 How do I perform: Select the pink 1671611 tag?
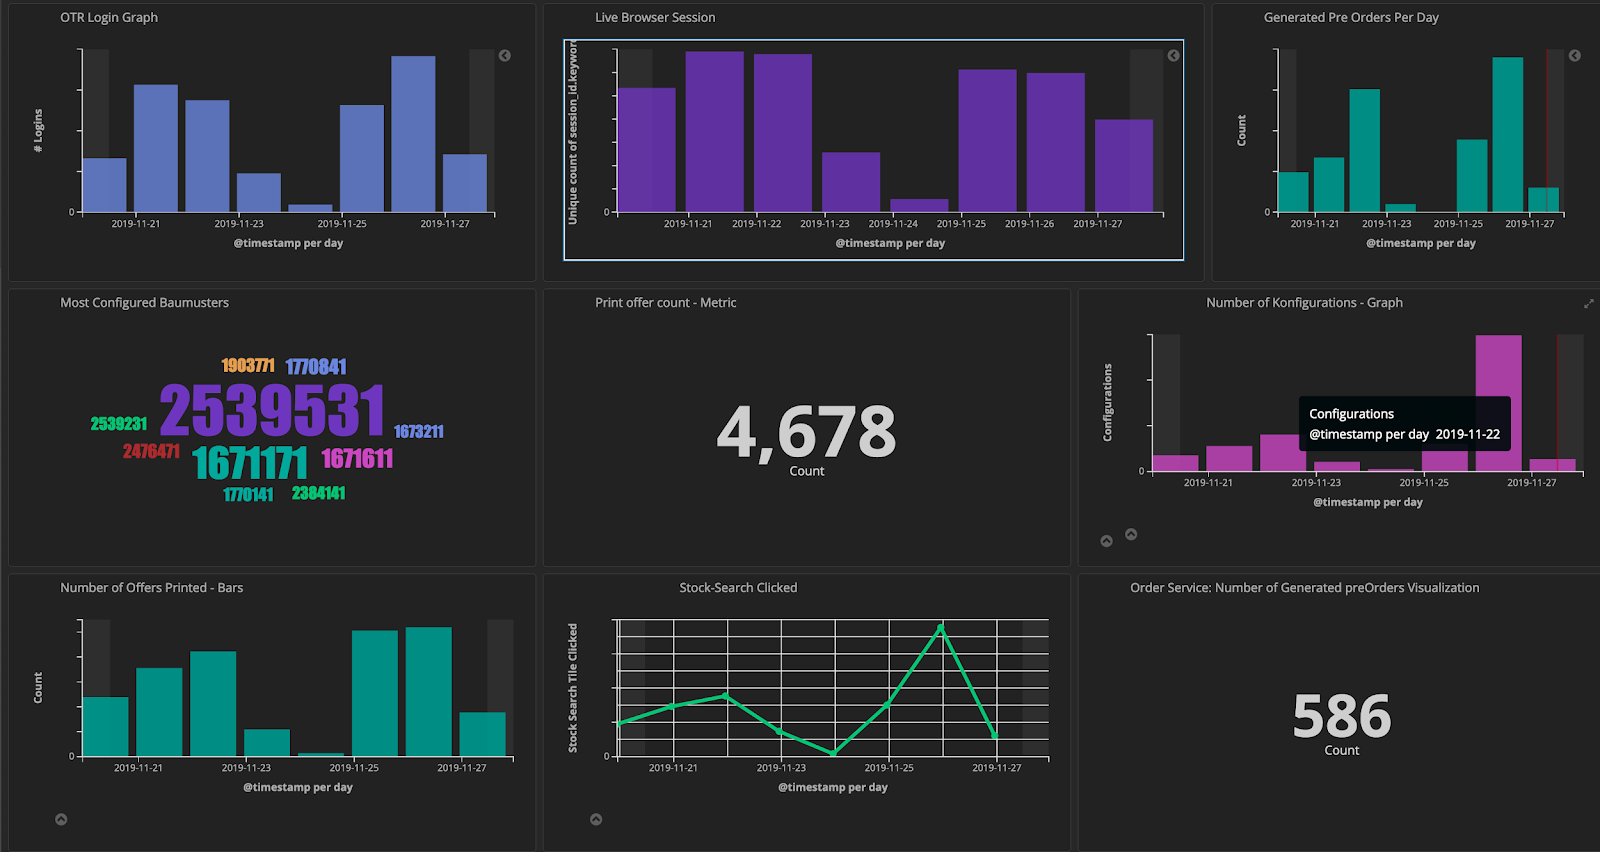pyautogui.click(x=357, y=458)
